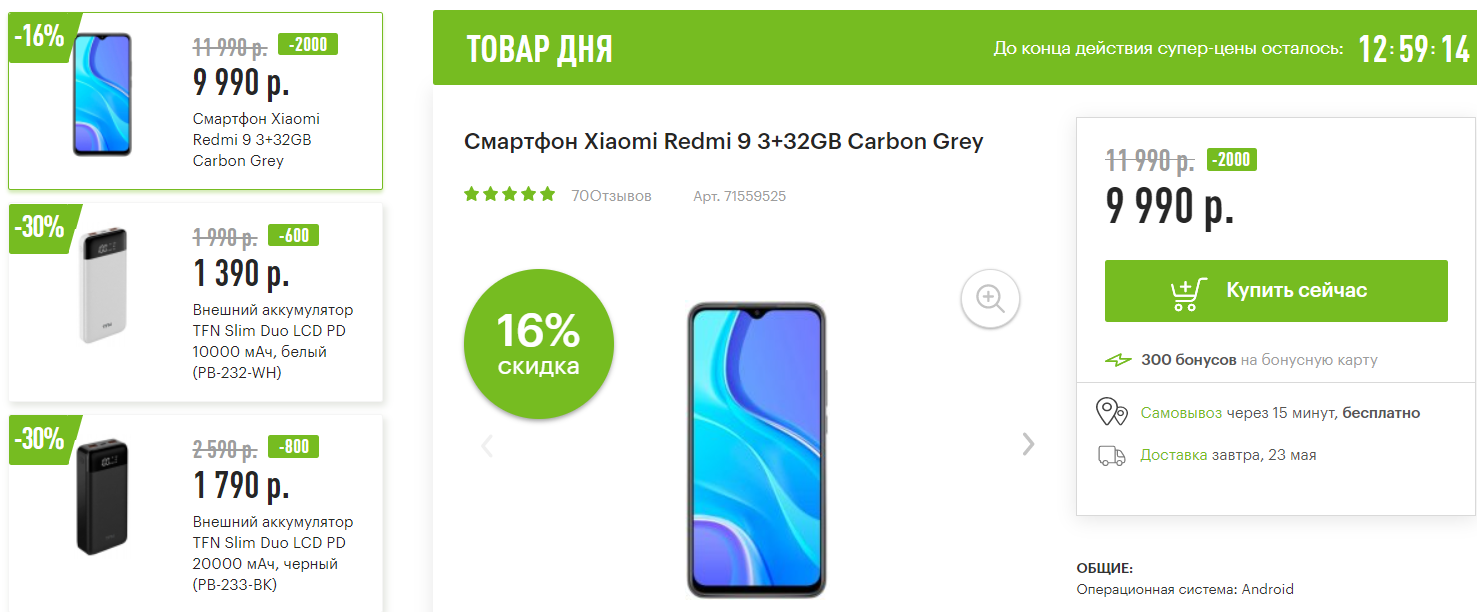Click the bonus card lightning icon

[x=1118, y=360]
